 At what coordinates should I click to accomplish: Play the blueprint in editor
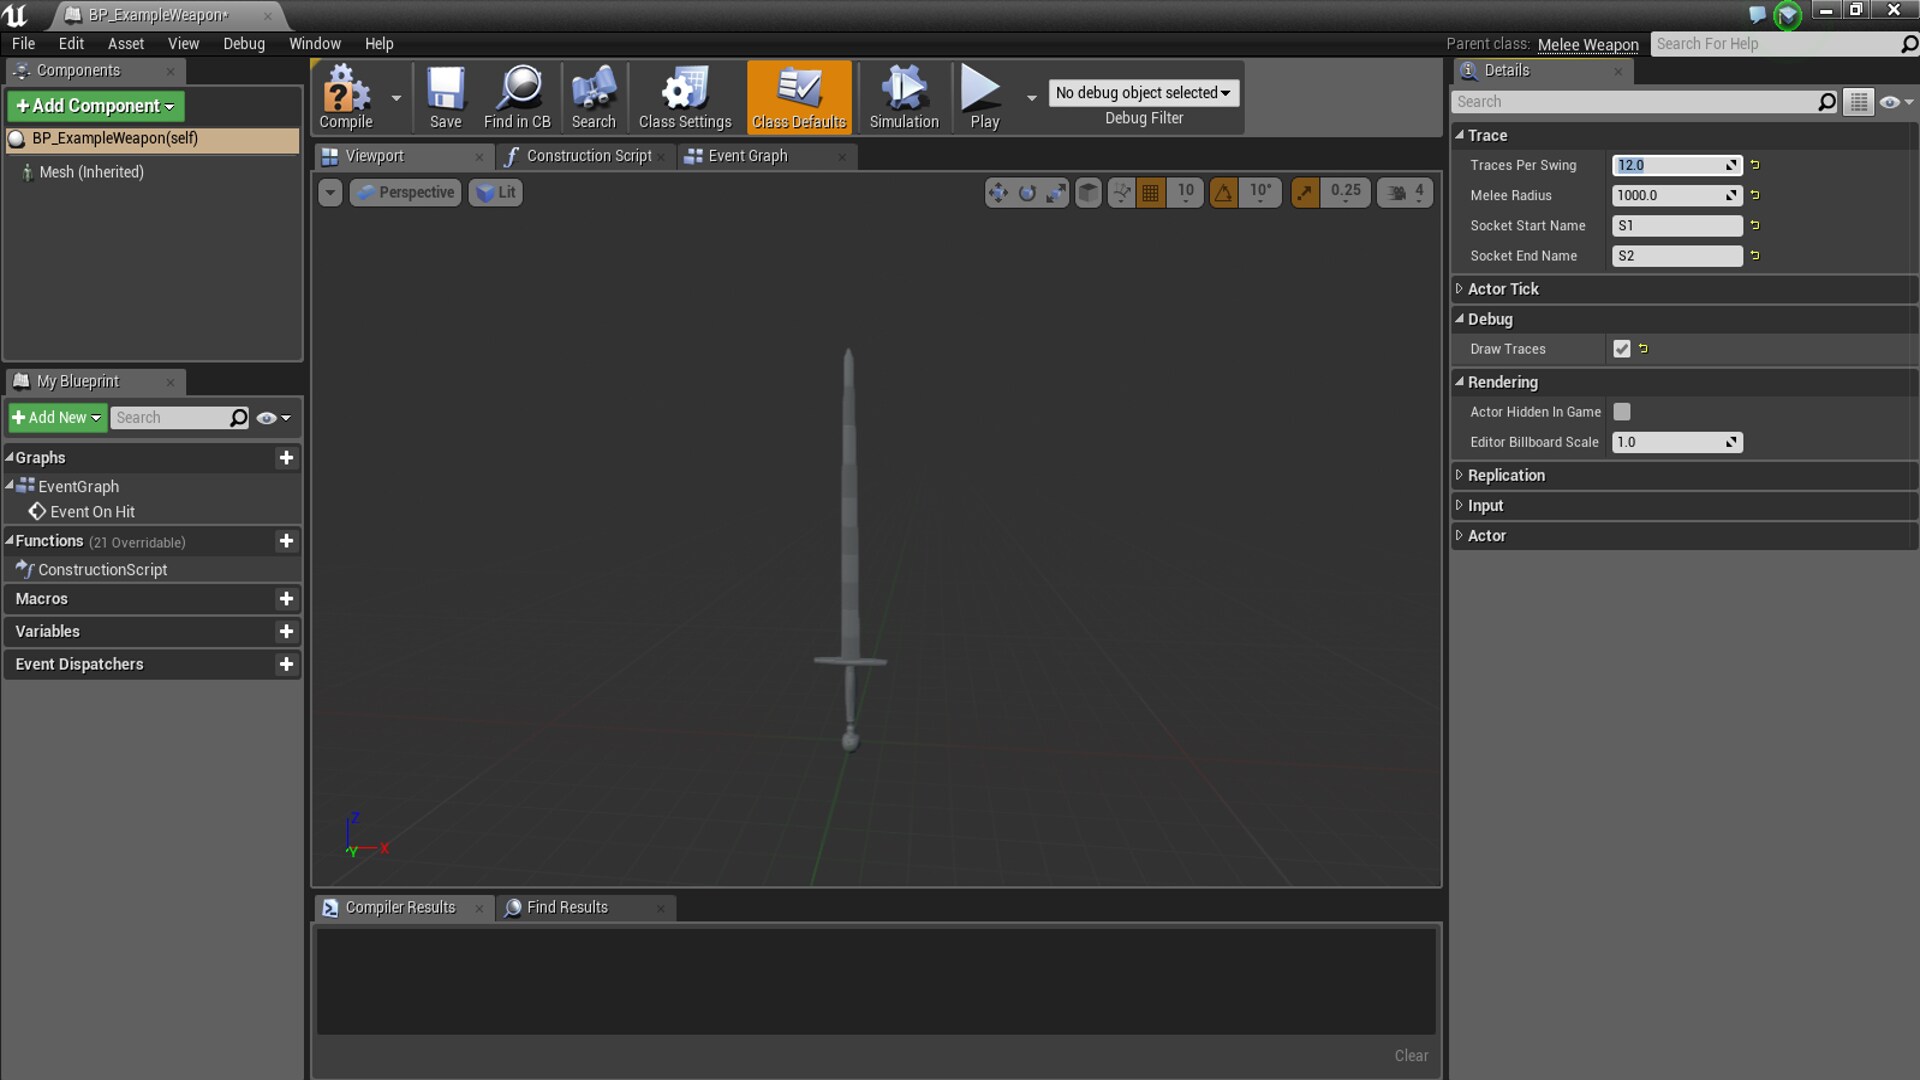984,97
